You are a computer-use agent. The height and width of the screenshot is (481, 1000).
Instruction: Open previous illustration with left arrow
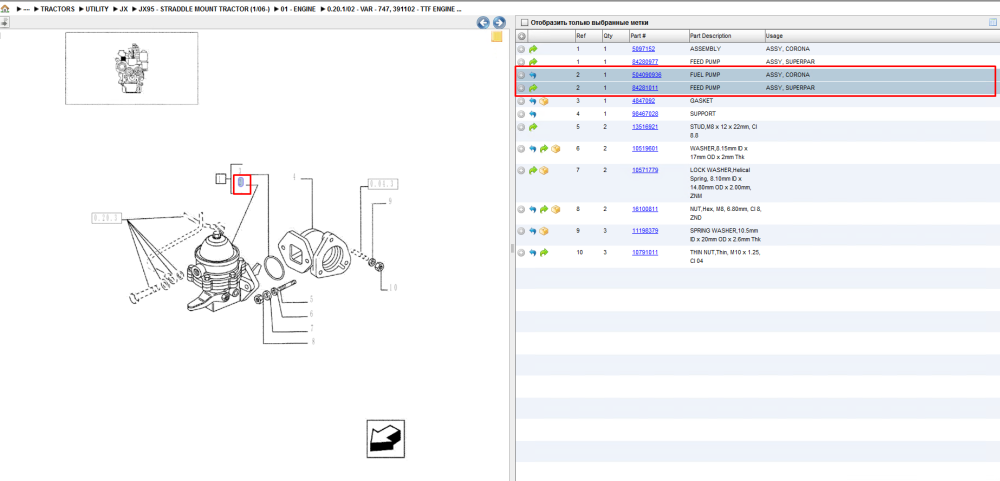(x=483, y=23)
